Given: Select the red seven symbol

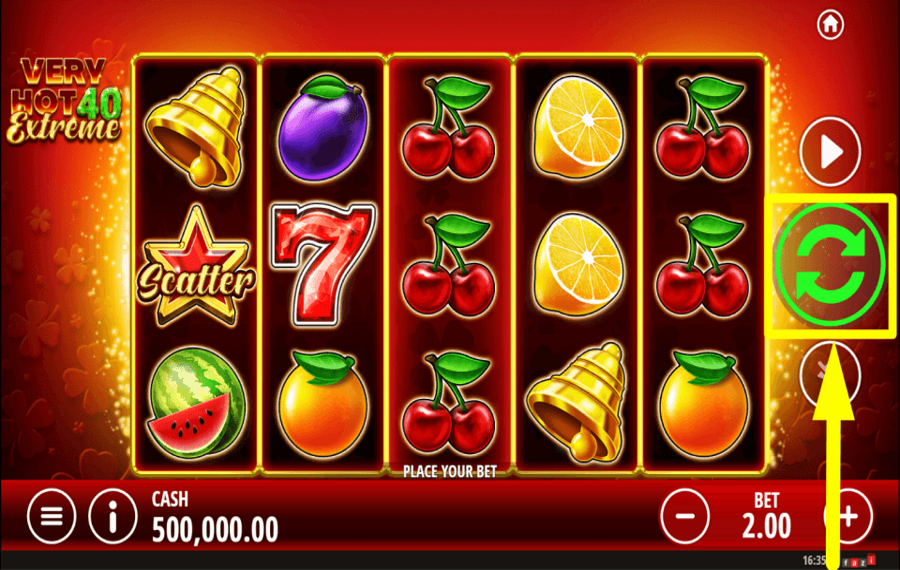Looking at the screenshot, I should [x=323, y=263].
